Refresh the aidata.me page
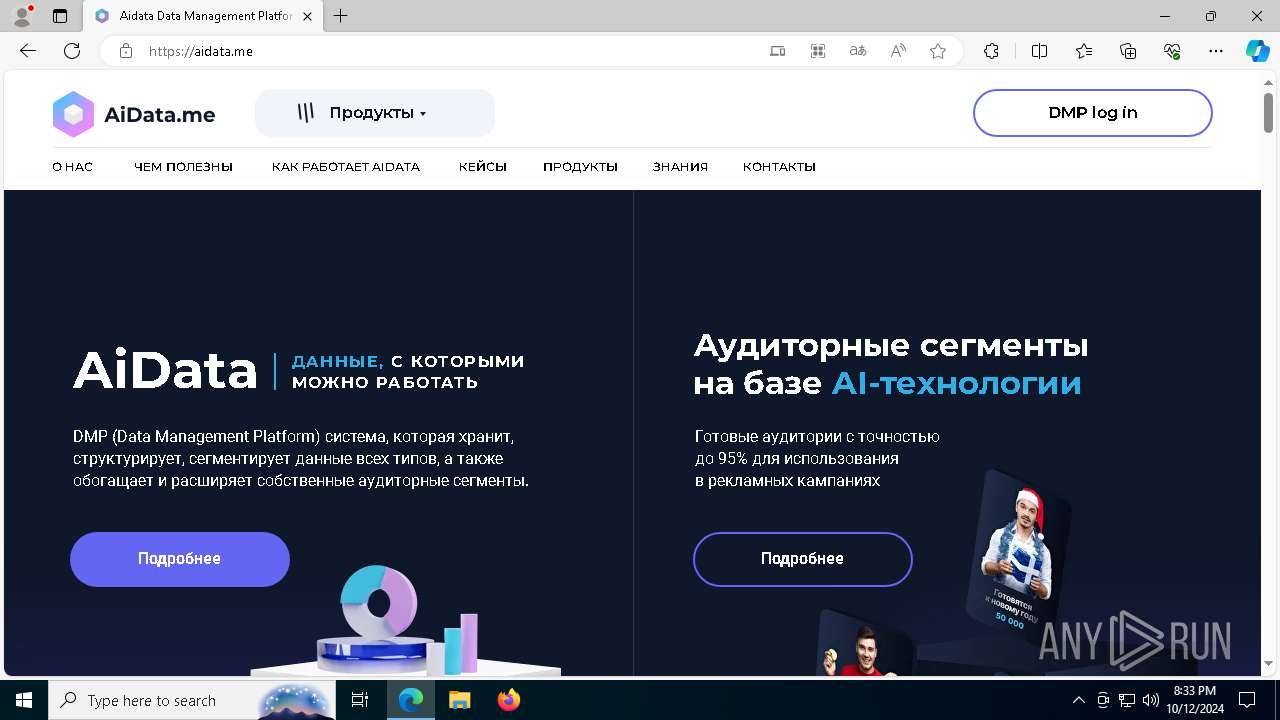Viewport: 1280px width, 720px height. [72, 51]
